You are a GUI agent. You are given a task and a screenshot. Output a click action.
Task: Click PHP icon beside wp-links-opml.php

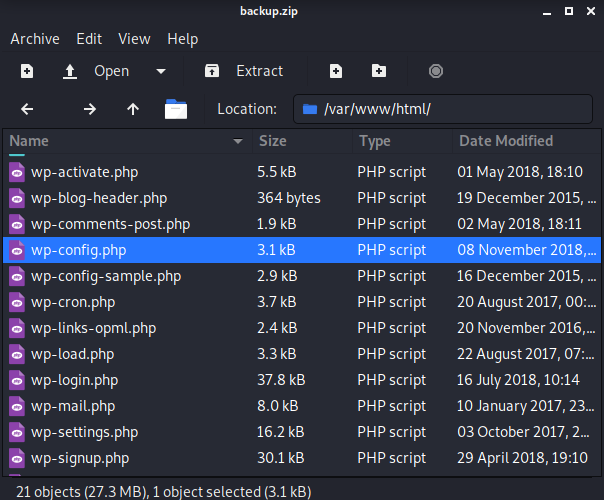17,328
